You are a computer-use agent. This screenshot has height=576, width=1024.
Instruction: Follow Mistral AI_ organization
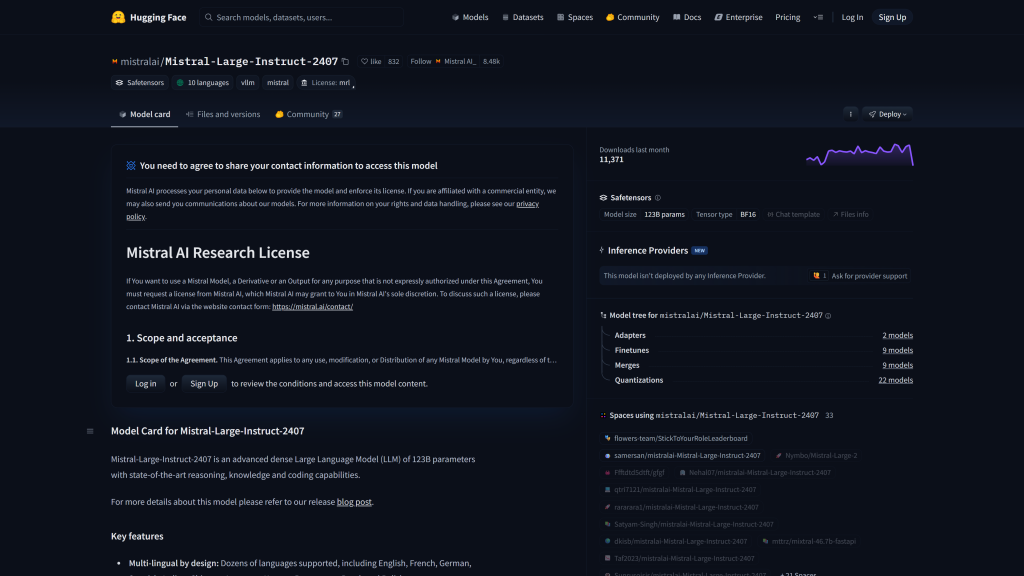[421, 61]
